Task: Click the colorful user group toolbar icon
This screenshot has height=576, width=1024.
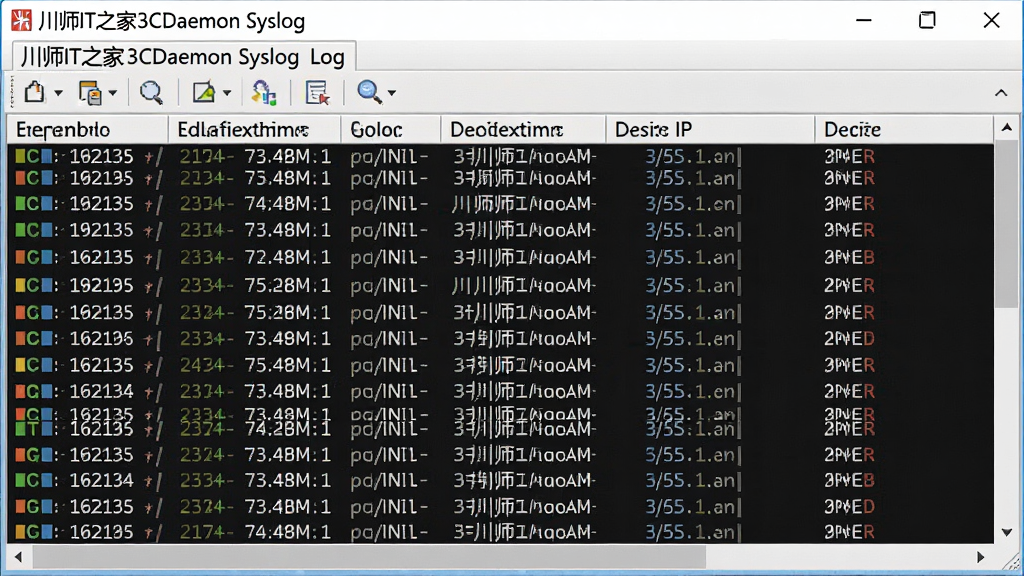Action: click(x=264, y=93)
